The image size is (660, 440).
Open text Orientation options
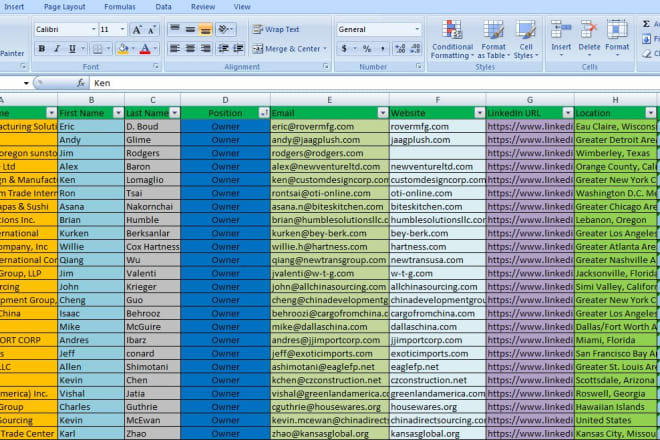click(x=225, y=29)
